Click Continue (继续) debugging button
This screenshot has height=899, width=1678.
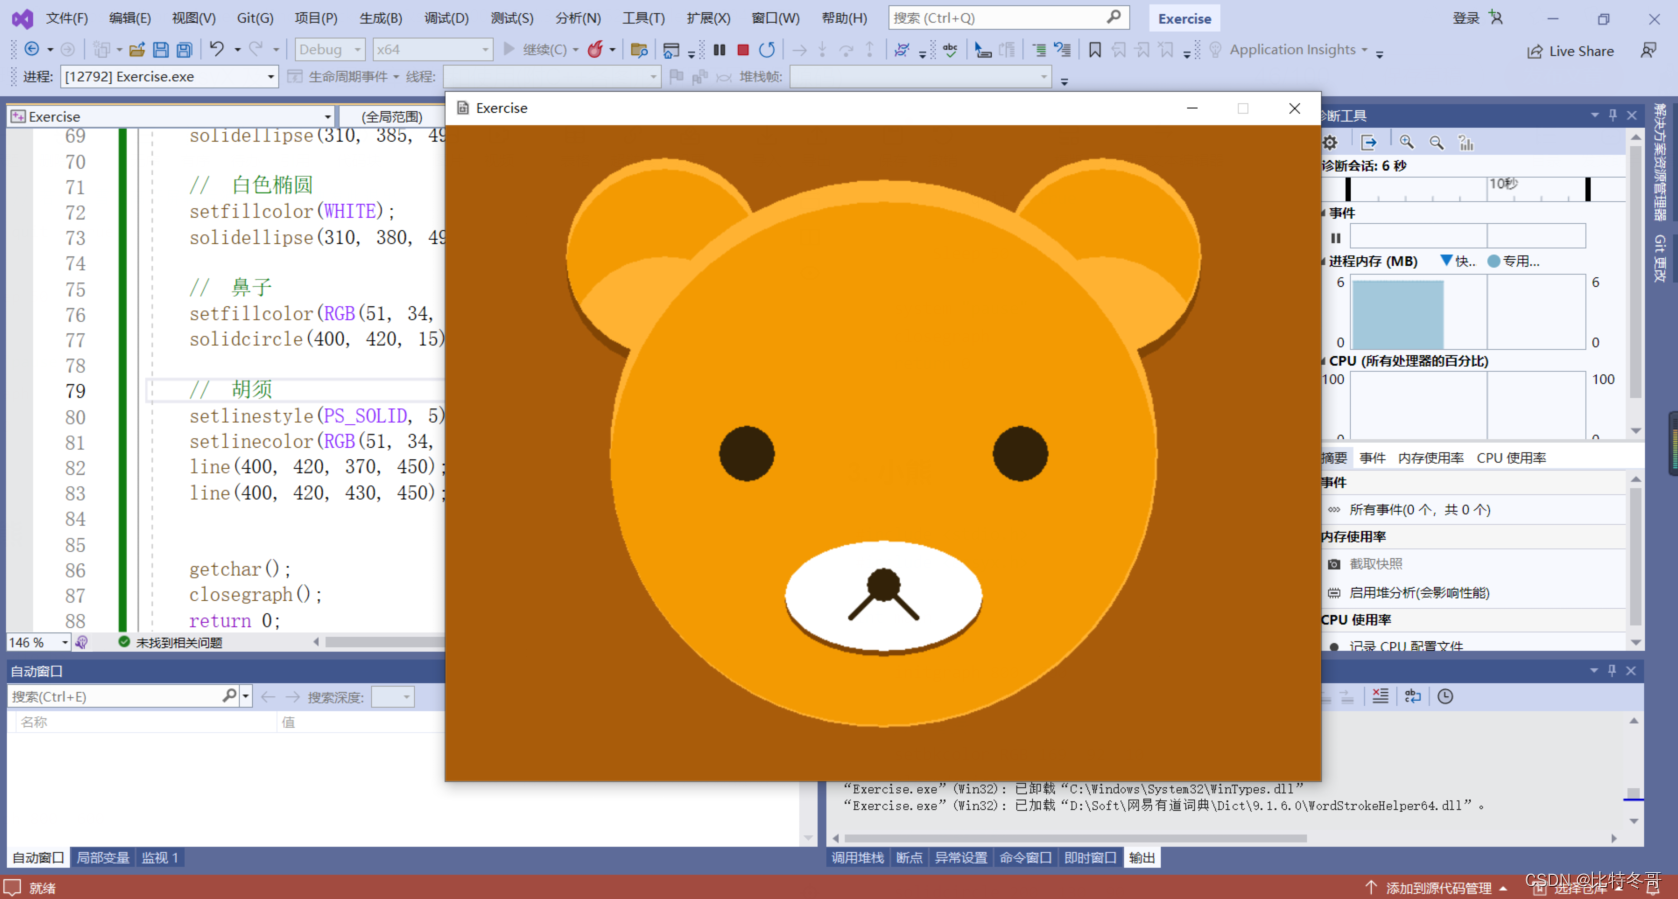click(535, 49)
